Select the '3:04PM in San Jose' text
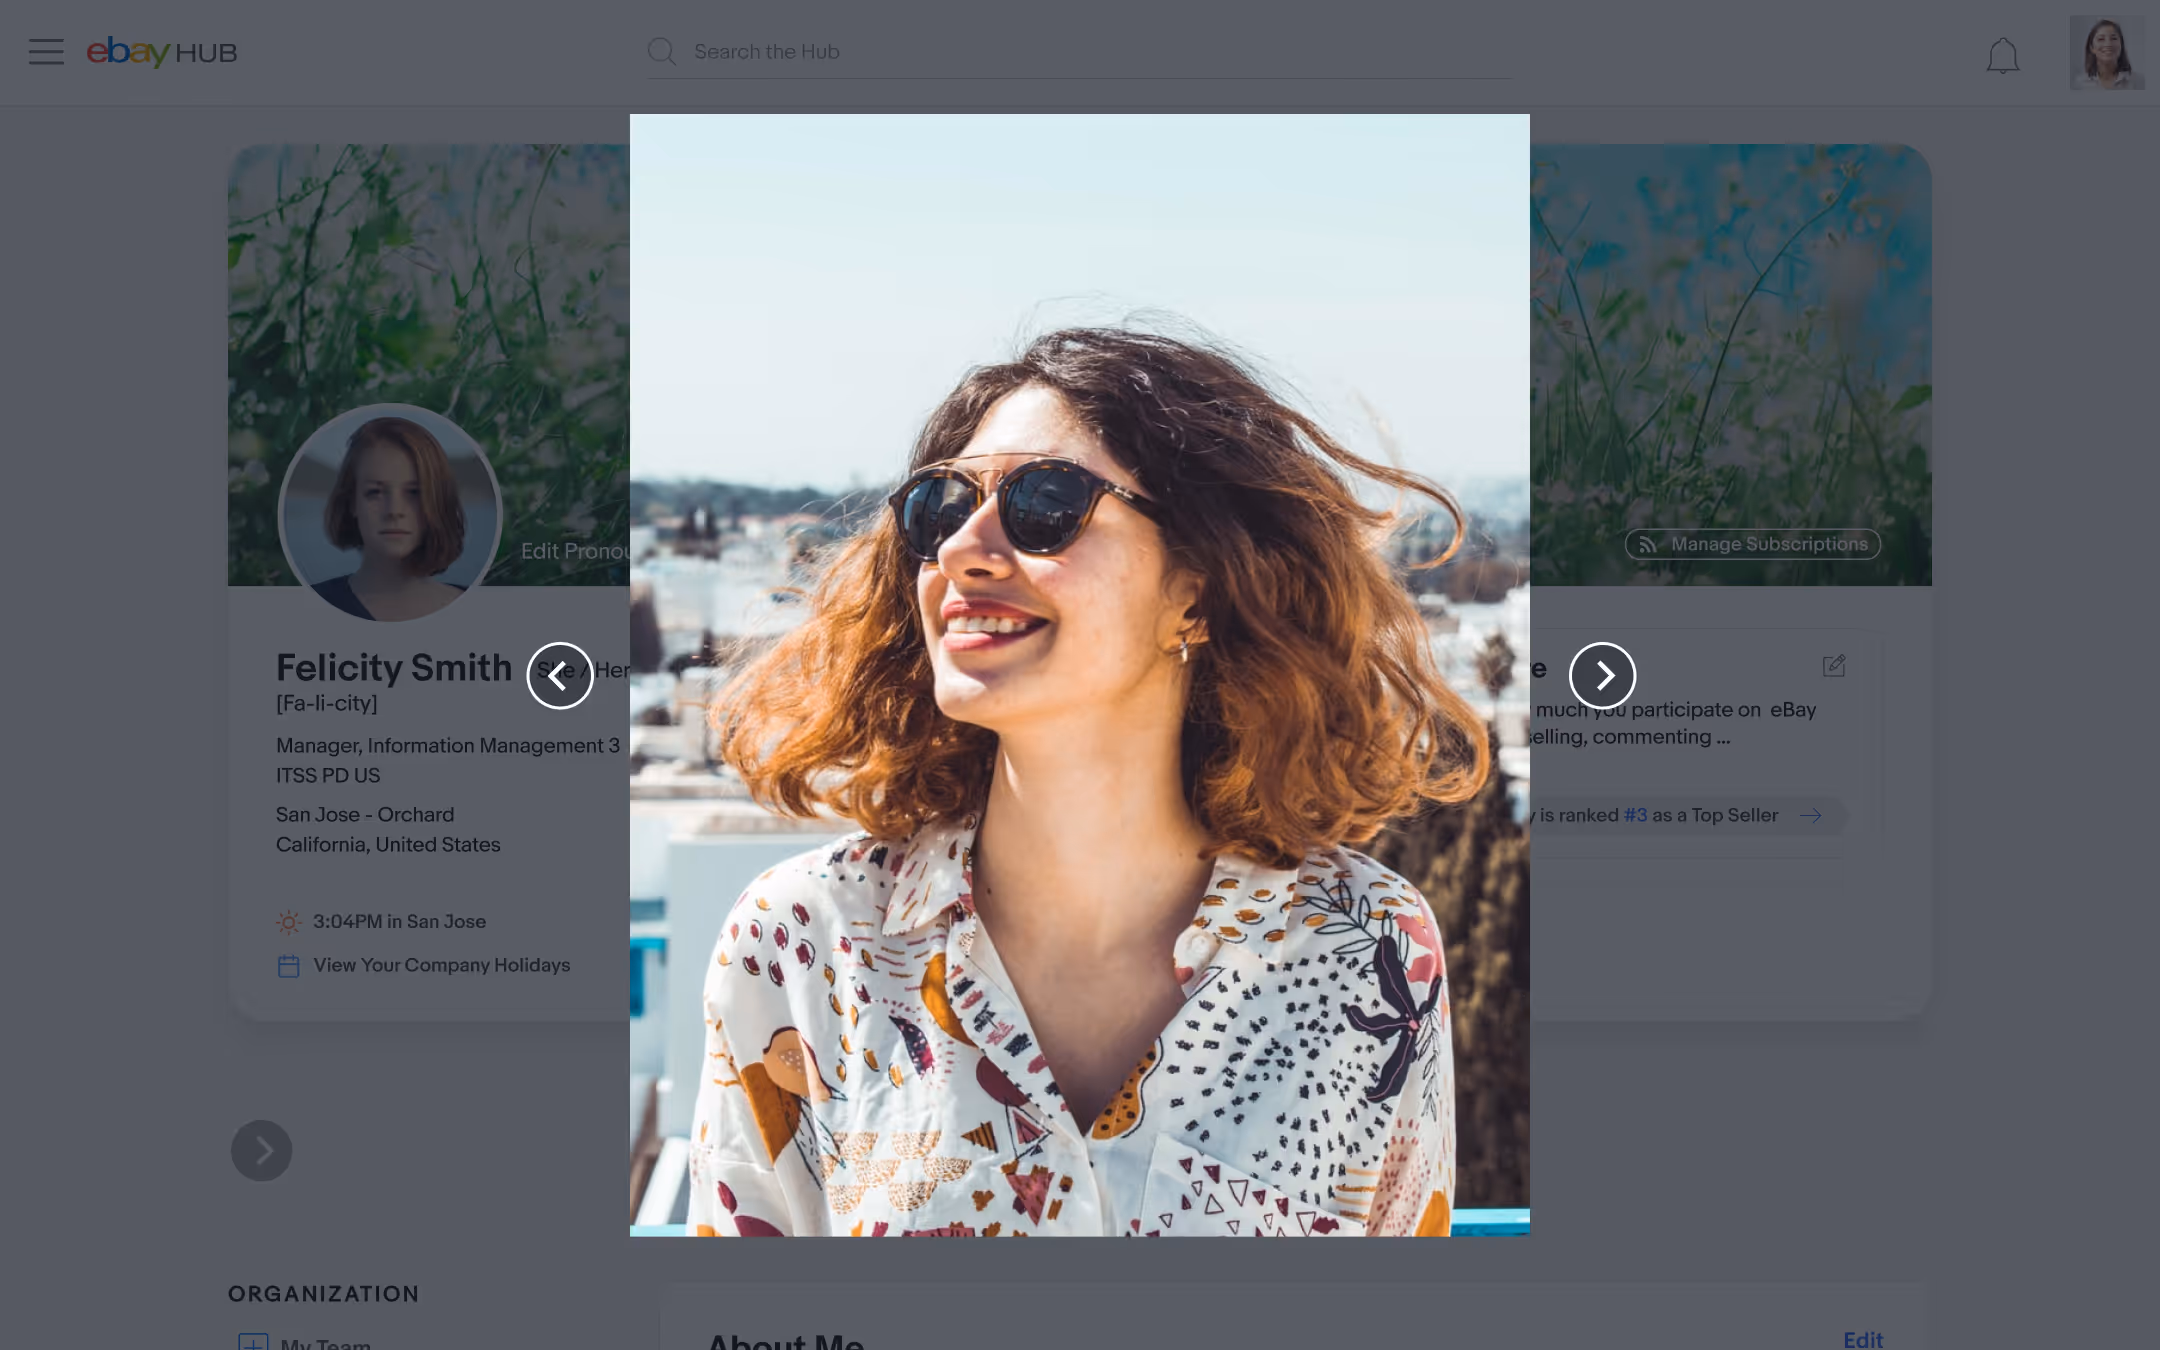Viewport: 2160px width, 1350px height. [399, 922]
